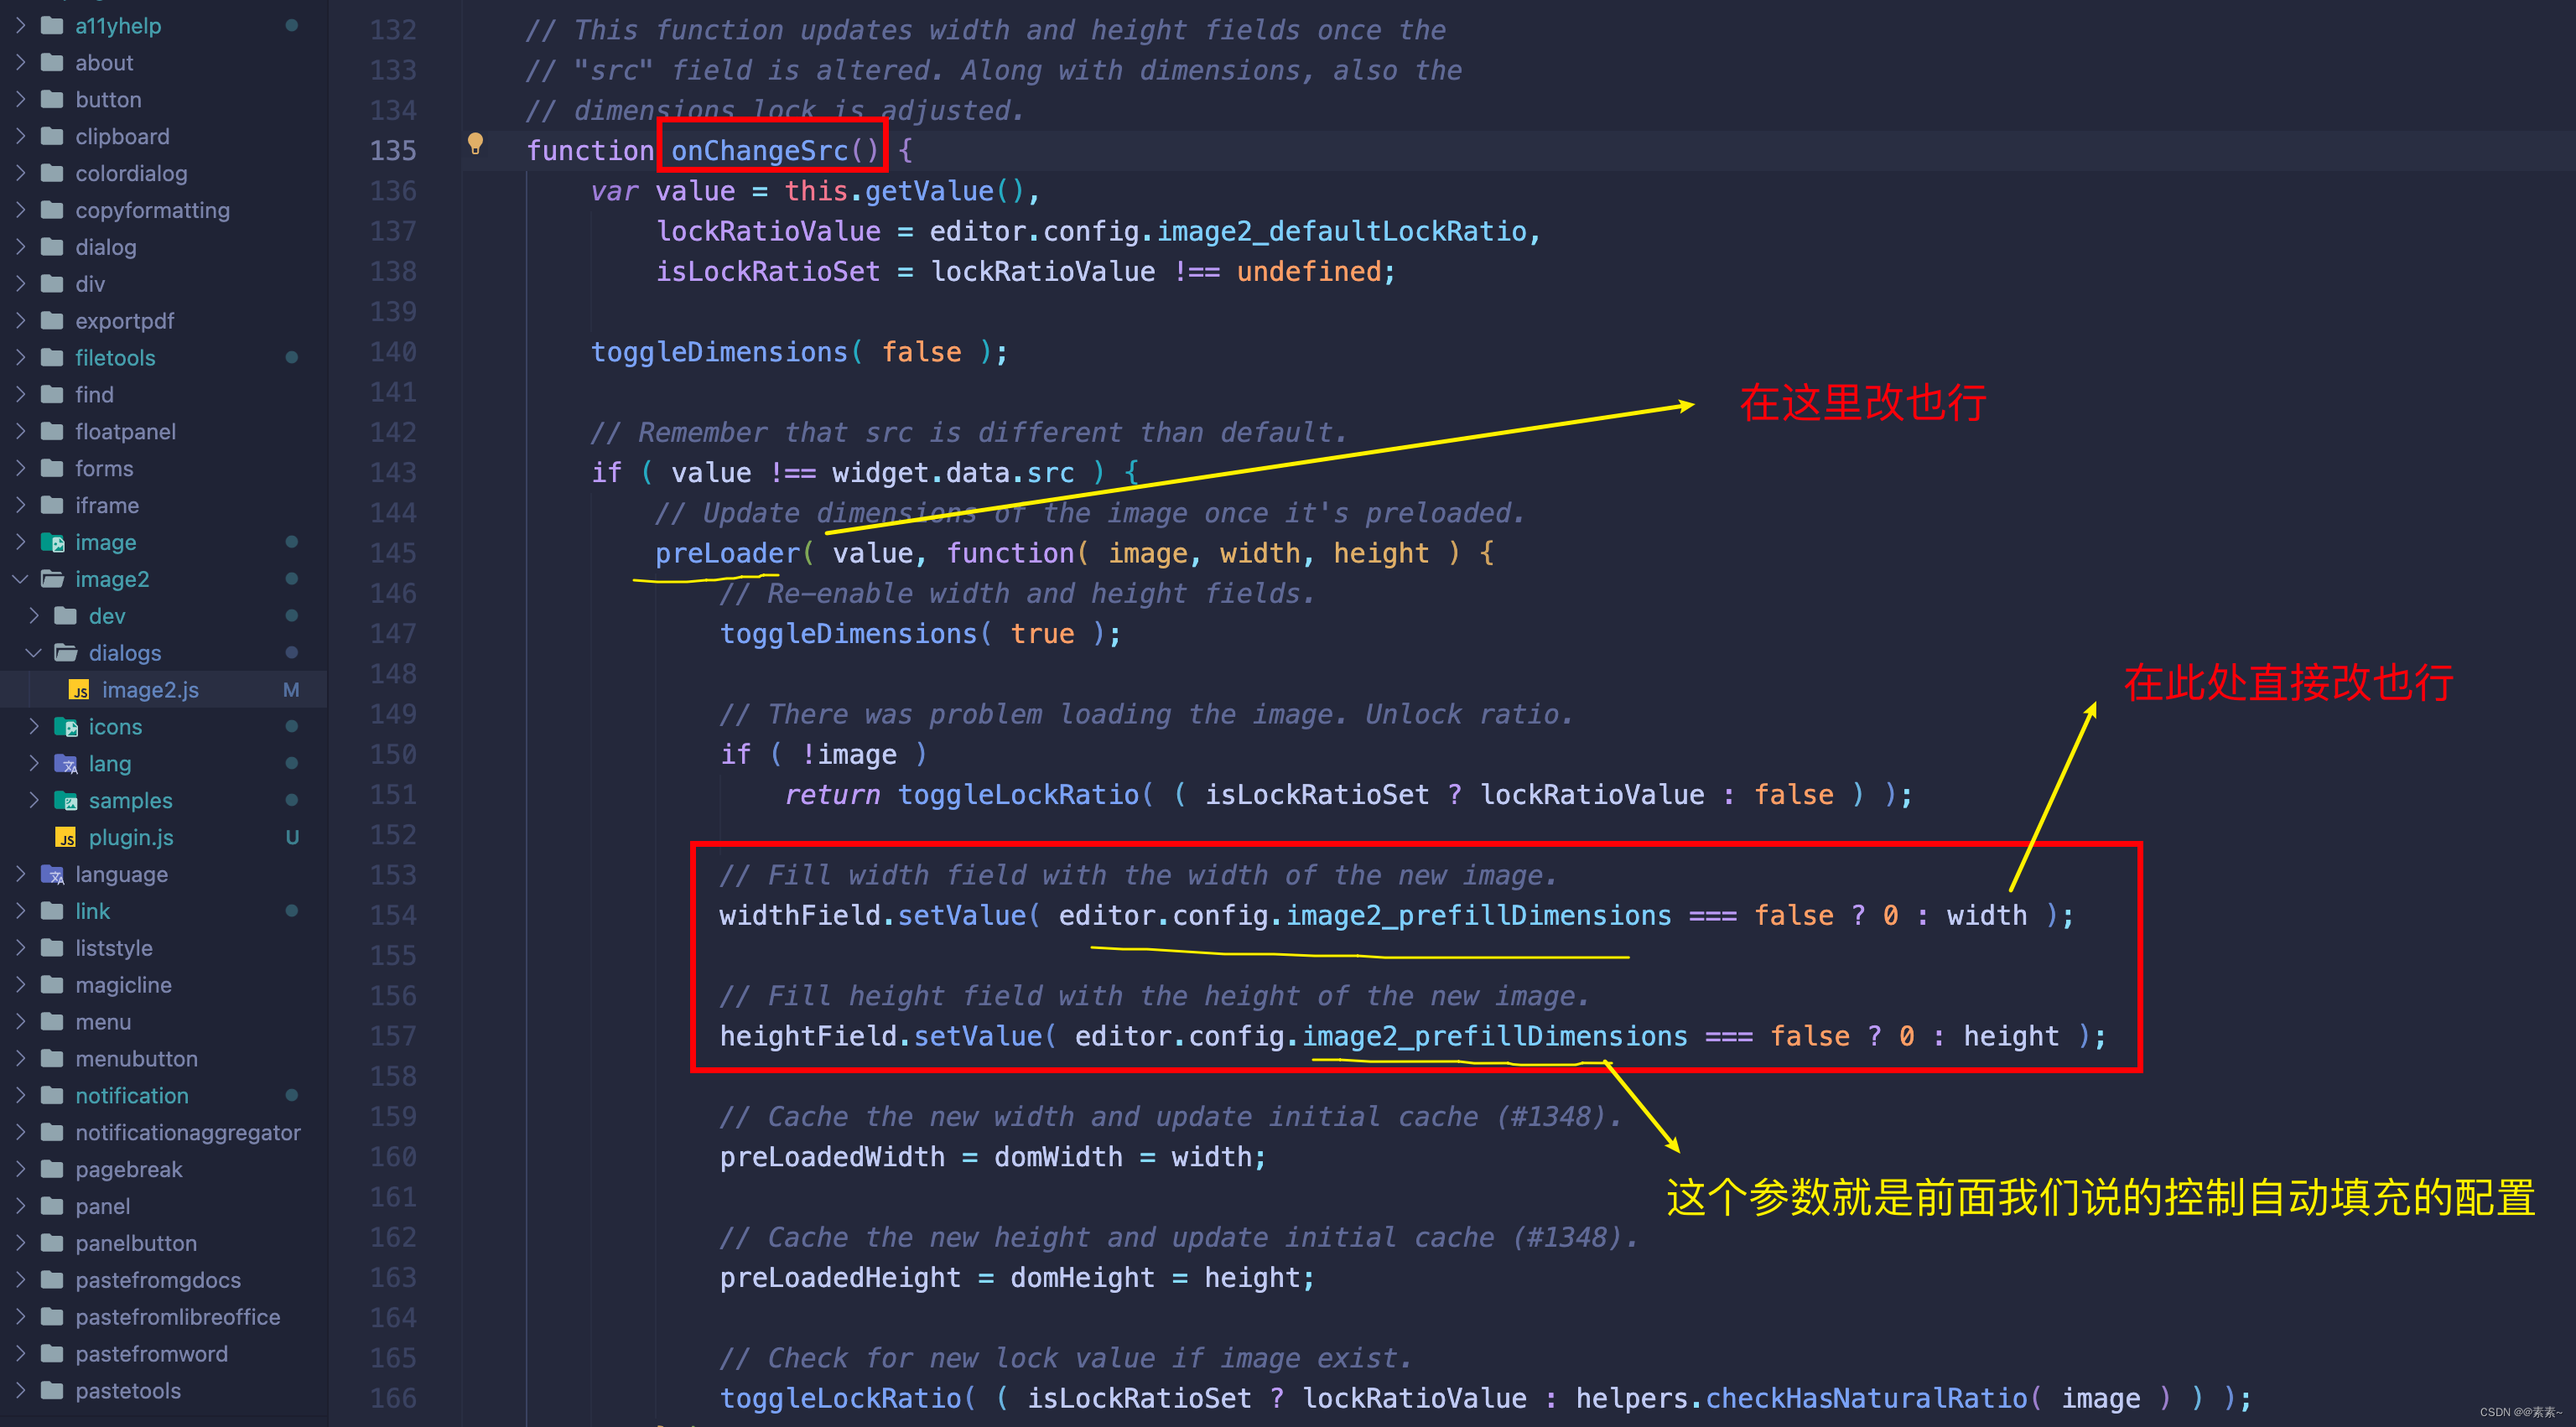The width and height of the screenshot is (2576, 1427).
Task: Click the U status badge beside plugin.js
Action: point(292,837)
